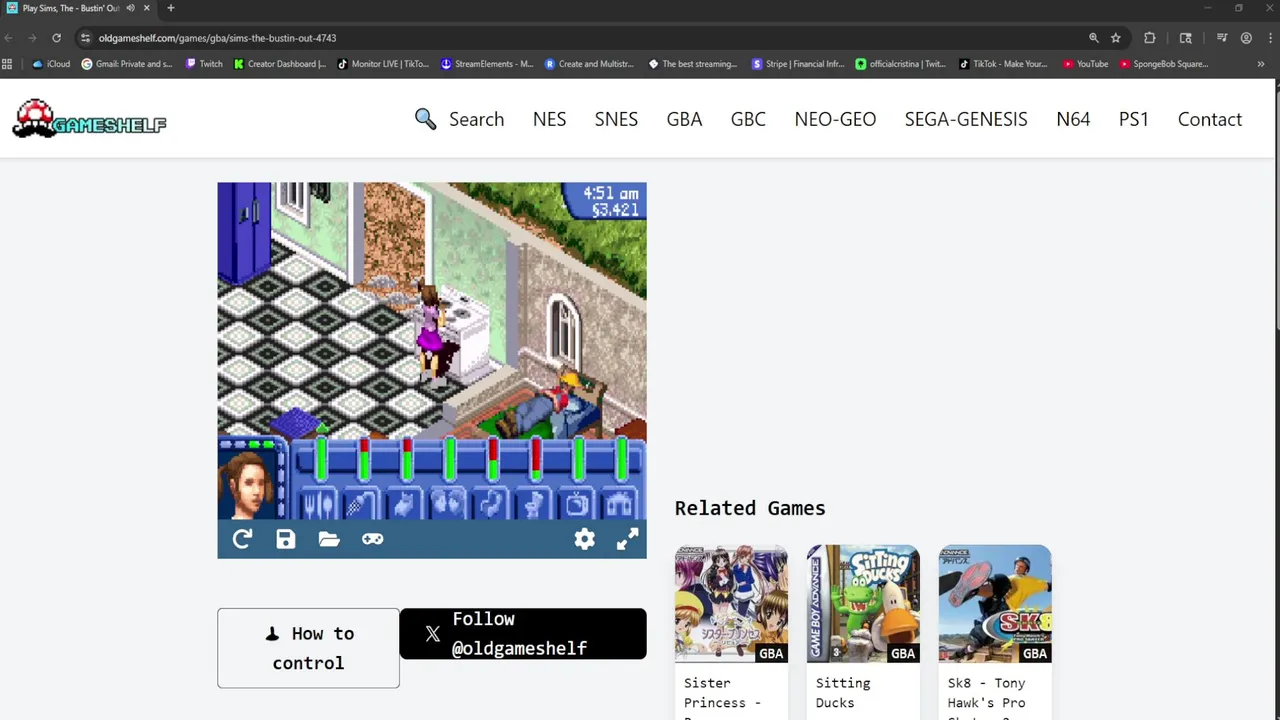The width and height of the screenshot is (1280, 720).
Task: Open a new browser tab
Action: 171,8
